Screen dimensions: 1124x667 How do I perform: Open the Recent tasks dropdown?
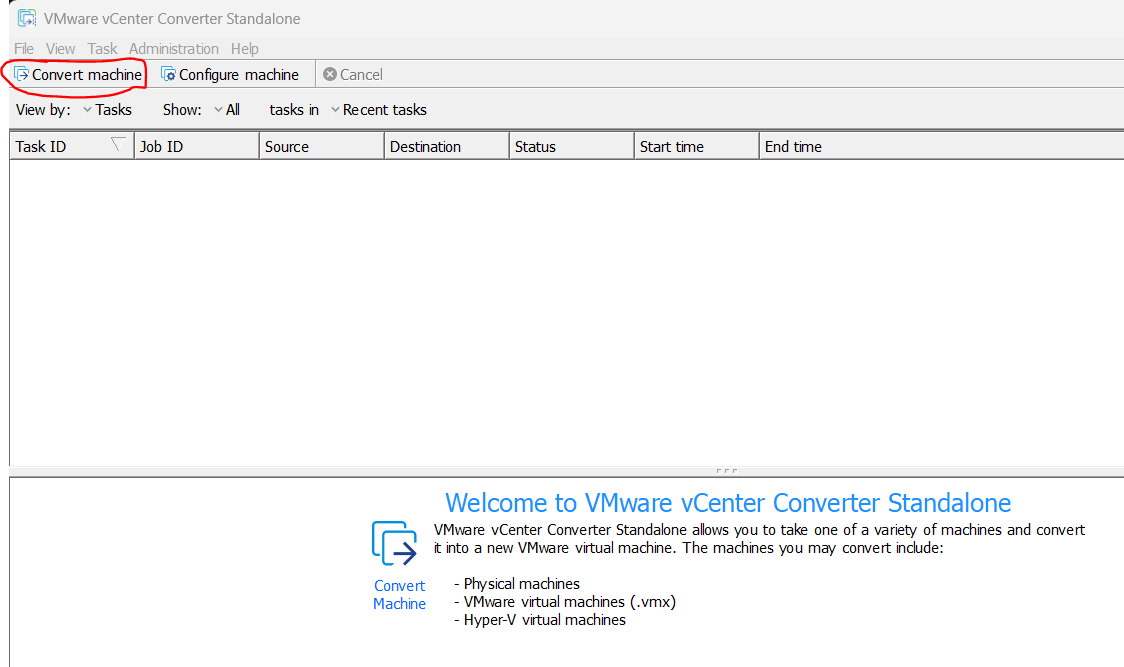click(378, 110)
